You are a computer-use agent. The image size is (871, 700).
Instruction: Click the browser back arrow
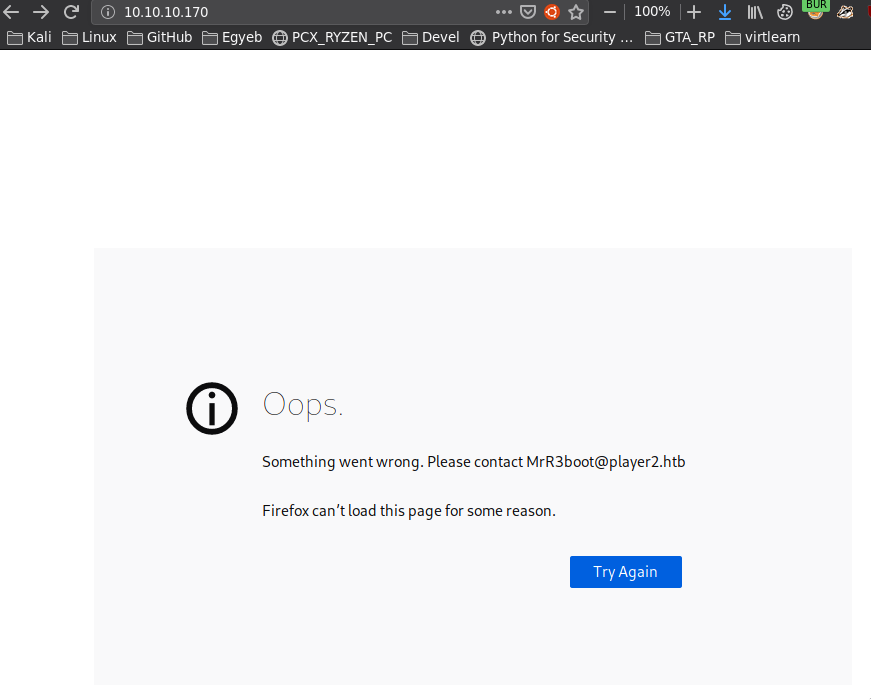click(x=12, y=12)
